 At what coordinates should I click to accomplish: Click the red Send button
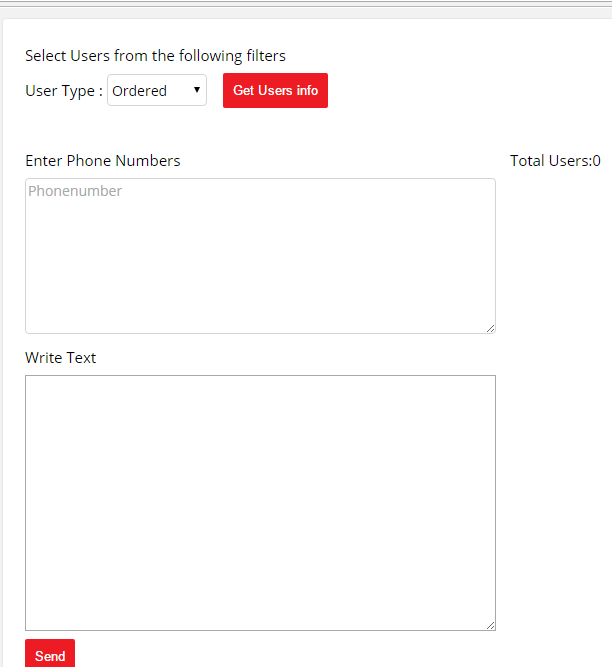(x=50, y=655)
